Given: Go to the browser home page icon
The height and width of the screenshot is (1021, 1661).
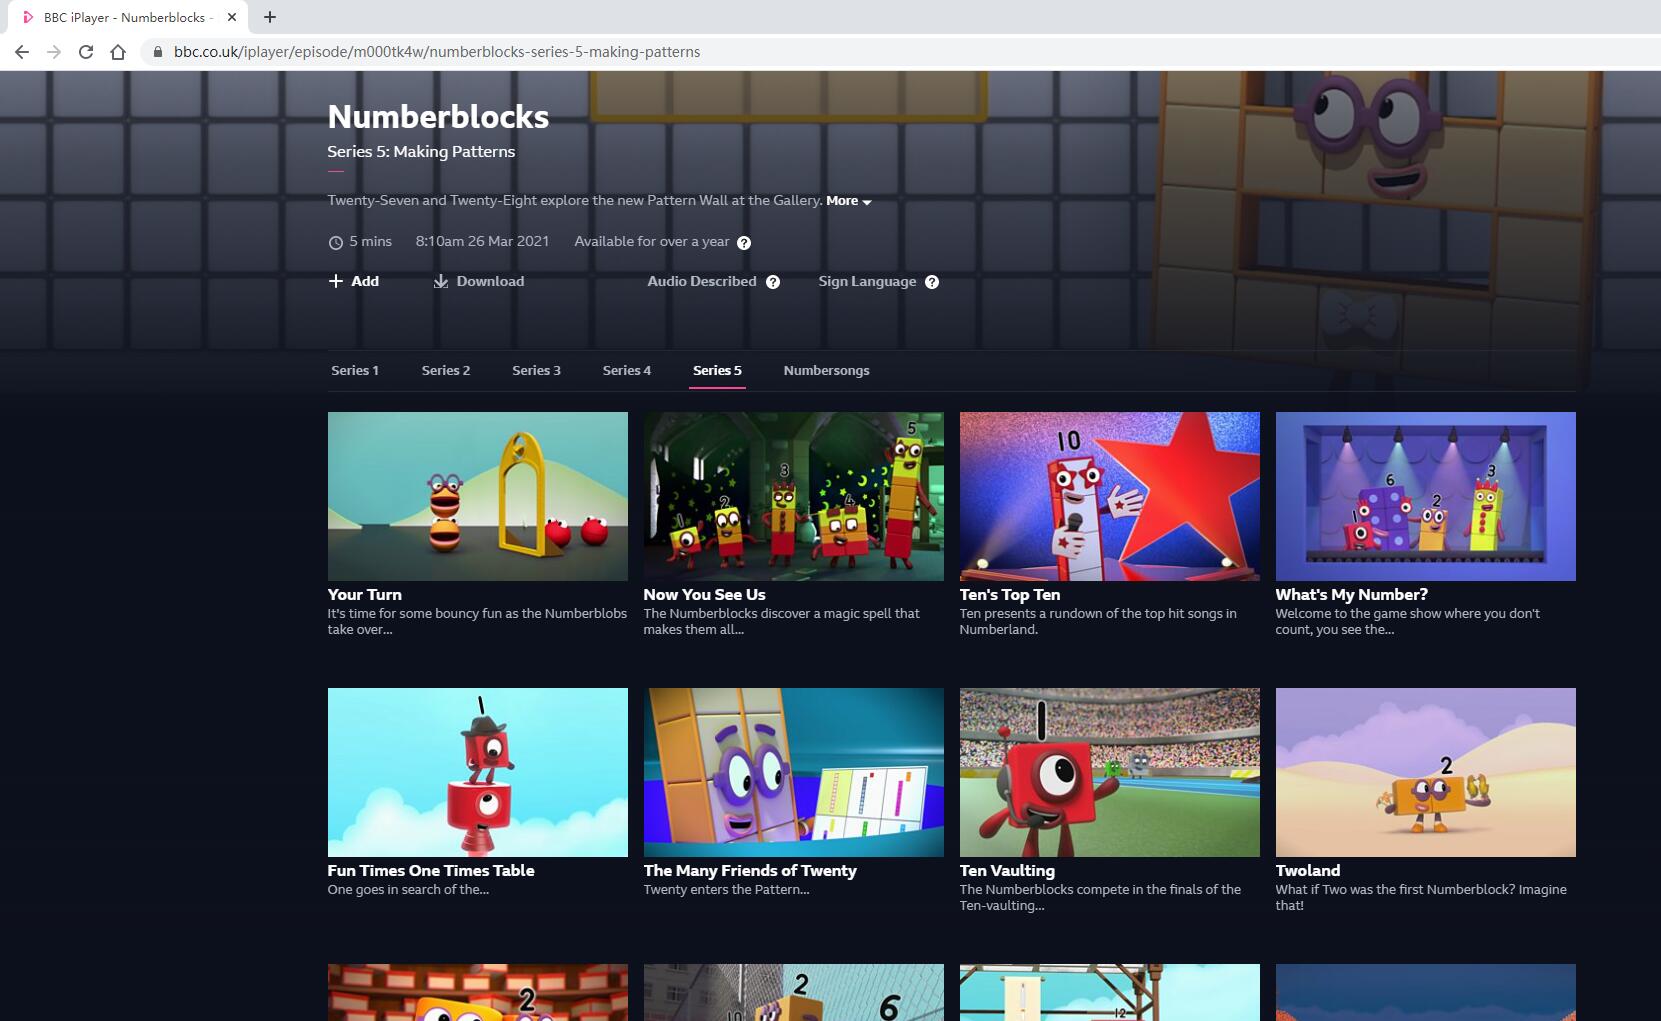Looking at the screenshot, I should coord(118,52).
